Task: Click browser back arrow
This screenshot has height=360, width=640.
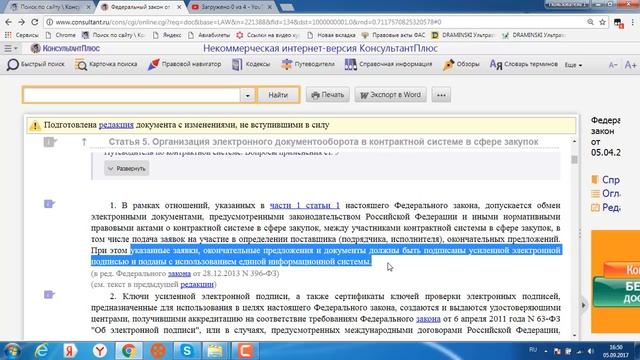Action: tap(9, 22)
